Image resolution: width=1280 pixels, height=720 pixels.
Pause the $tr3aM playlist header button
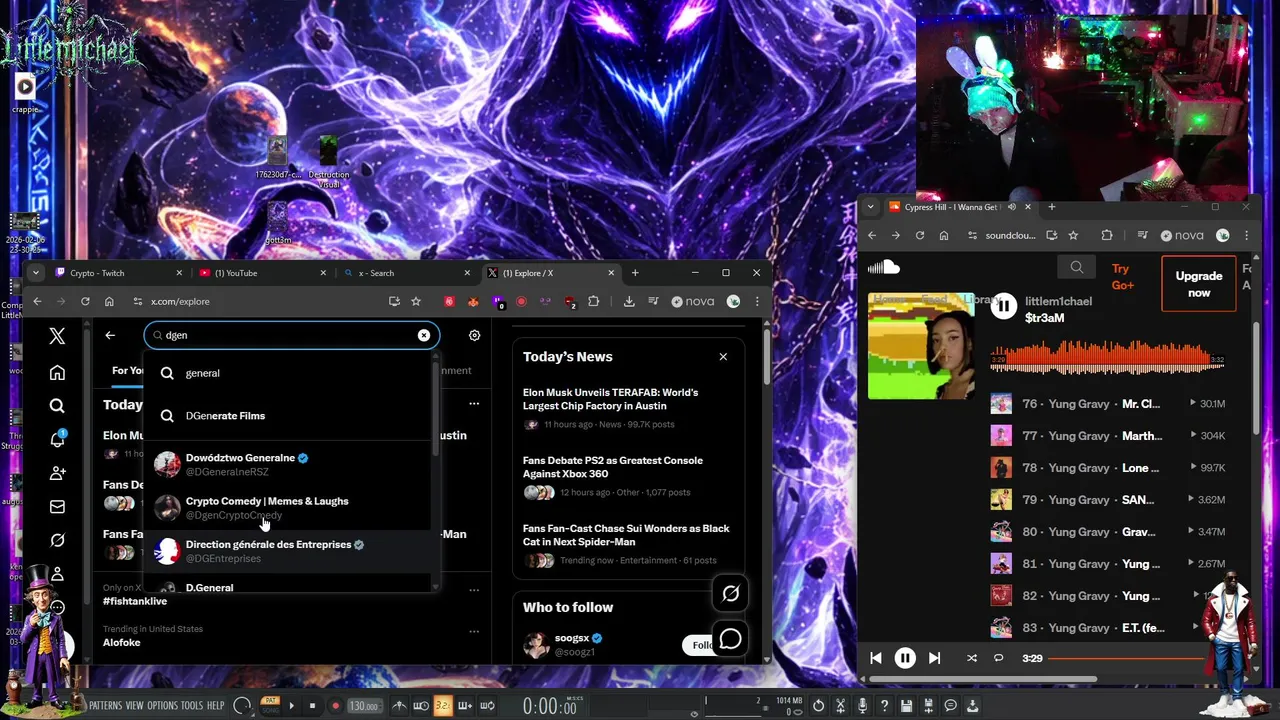[1004, 307]
